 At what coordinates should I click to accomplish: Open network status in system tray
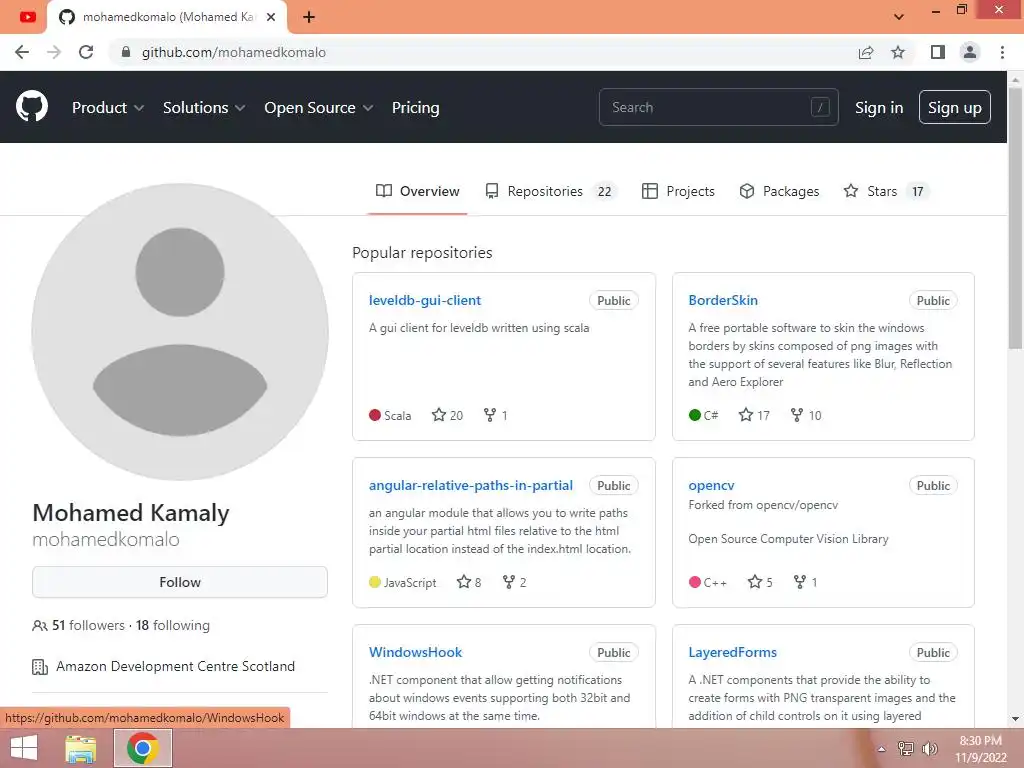pyautogui.click(x=906, y=749)
